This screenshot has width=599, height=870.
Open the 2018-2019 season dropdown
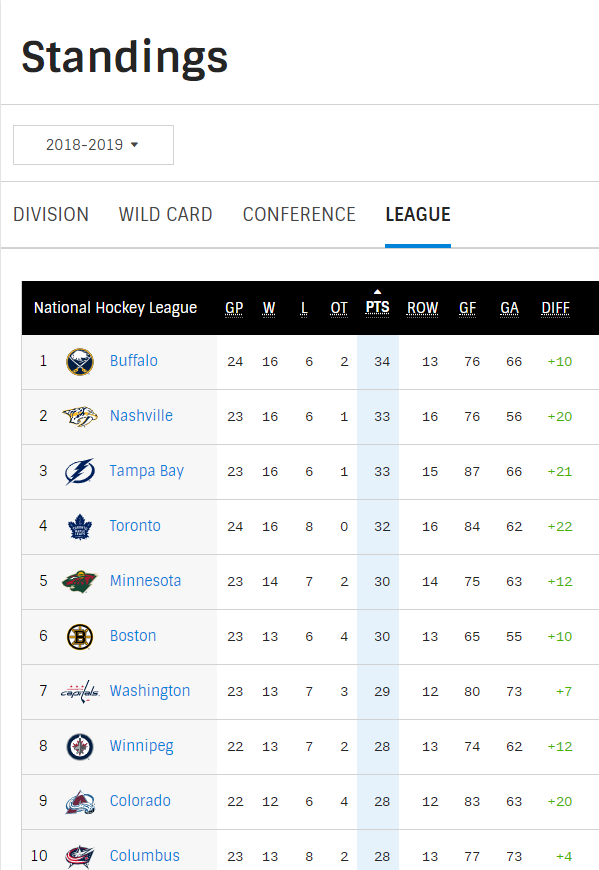tap(93, 145)
